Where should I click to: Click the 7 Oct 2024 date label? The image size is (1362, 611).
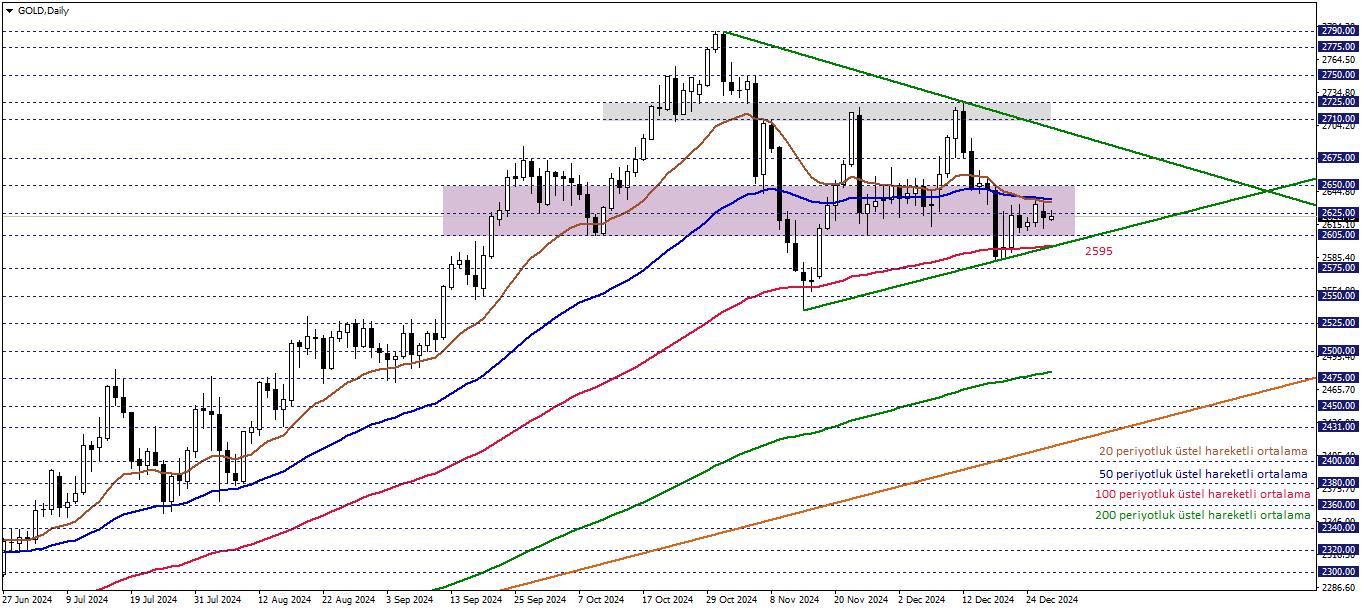coord(601,600)
